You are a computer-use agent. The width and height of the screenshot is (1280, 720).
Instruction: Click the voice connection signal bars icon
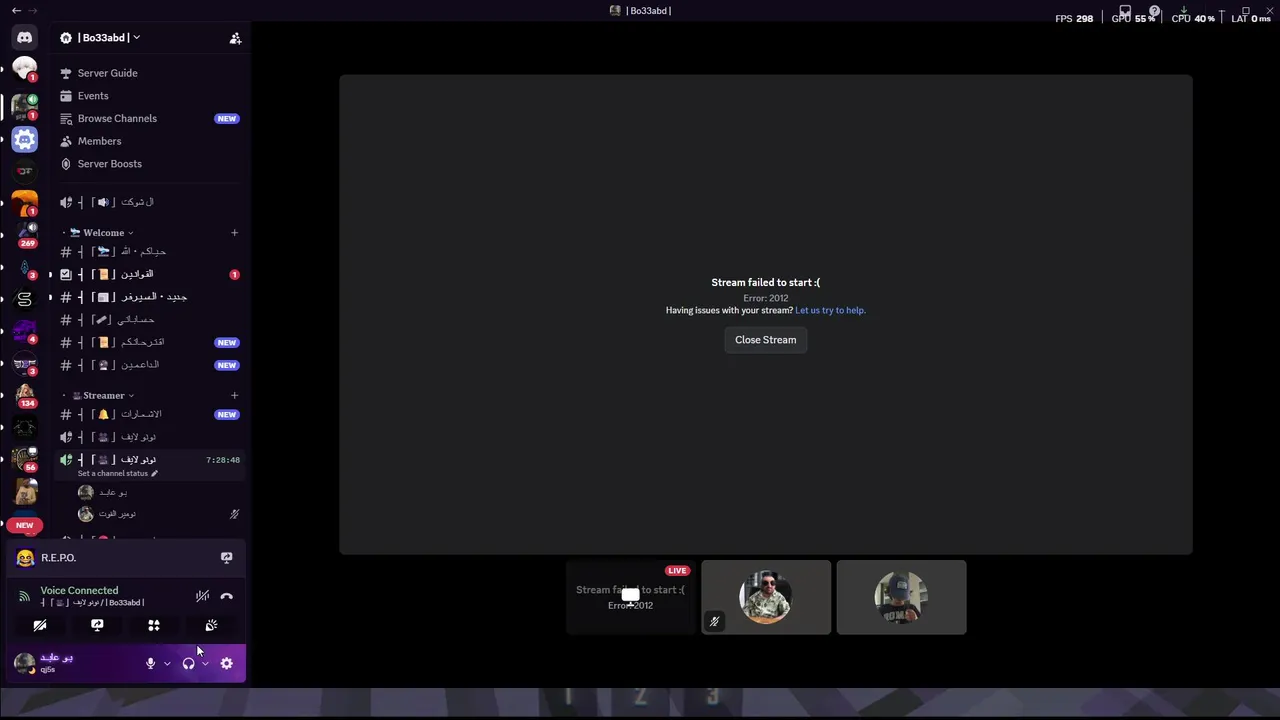coord(25,597)
